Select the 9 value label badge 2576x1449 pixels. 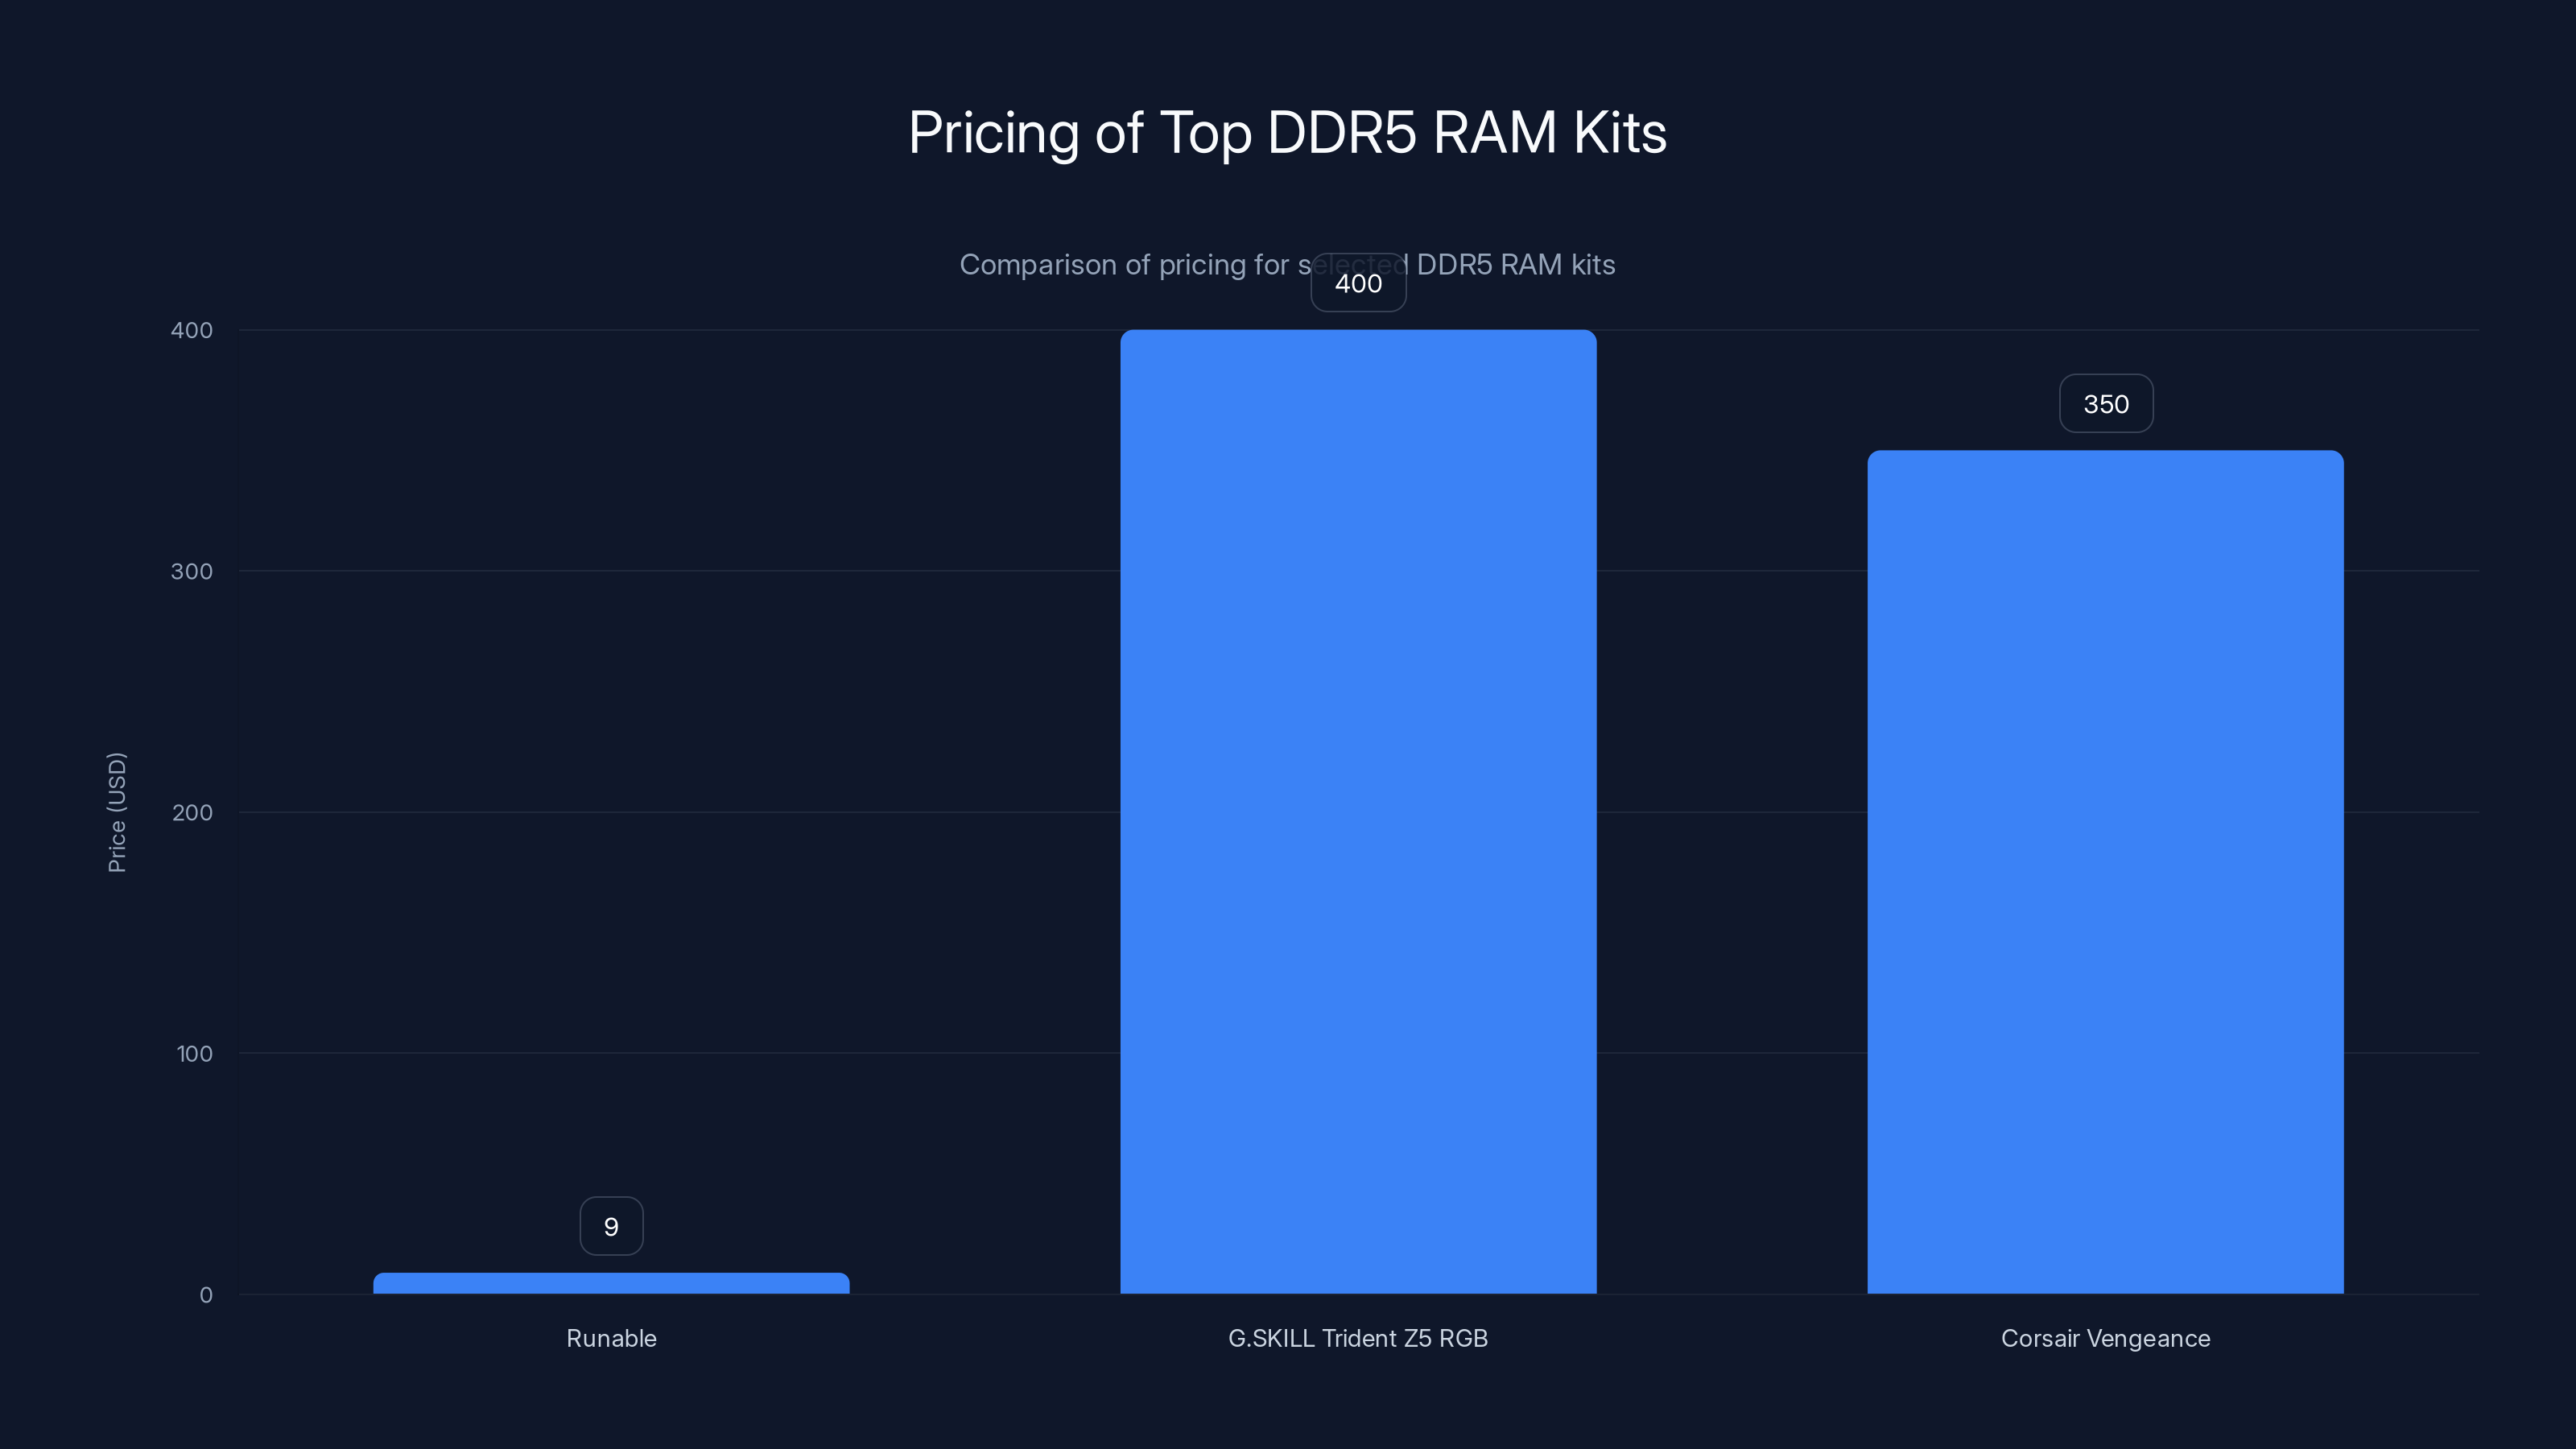tap(610, 1225)
